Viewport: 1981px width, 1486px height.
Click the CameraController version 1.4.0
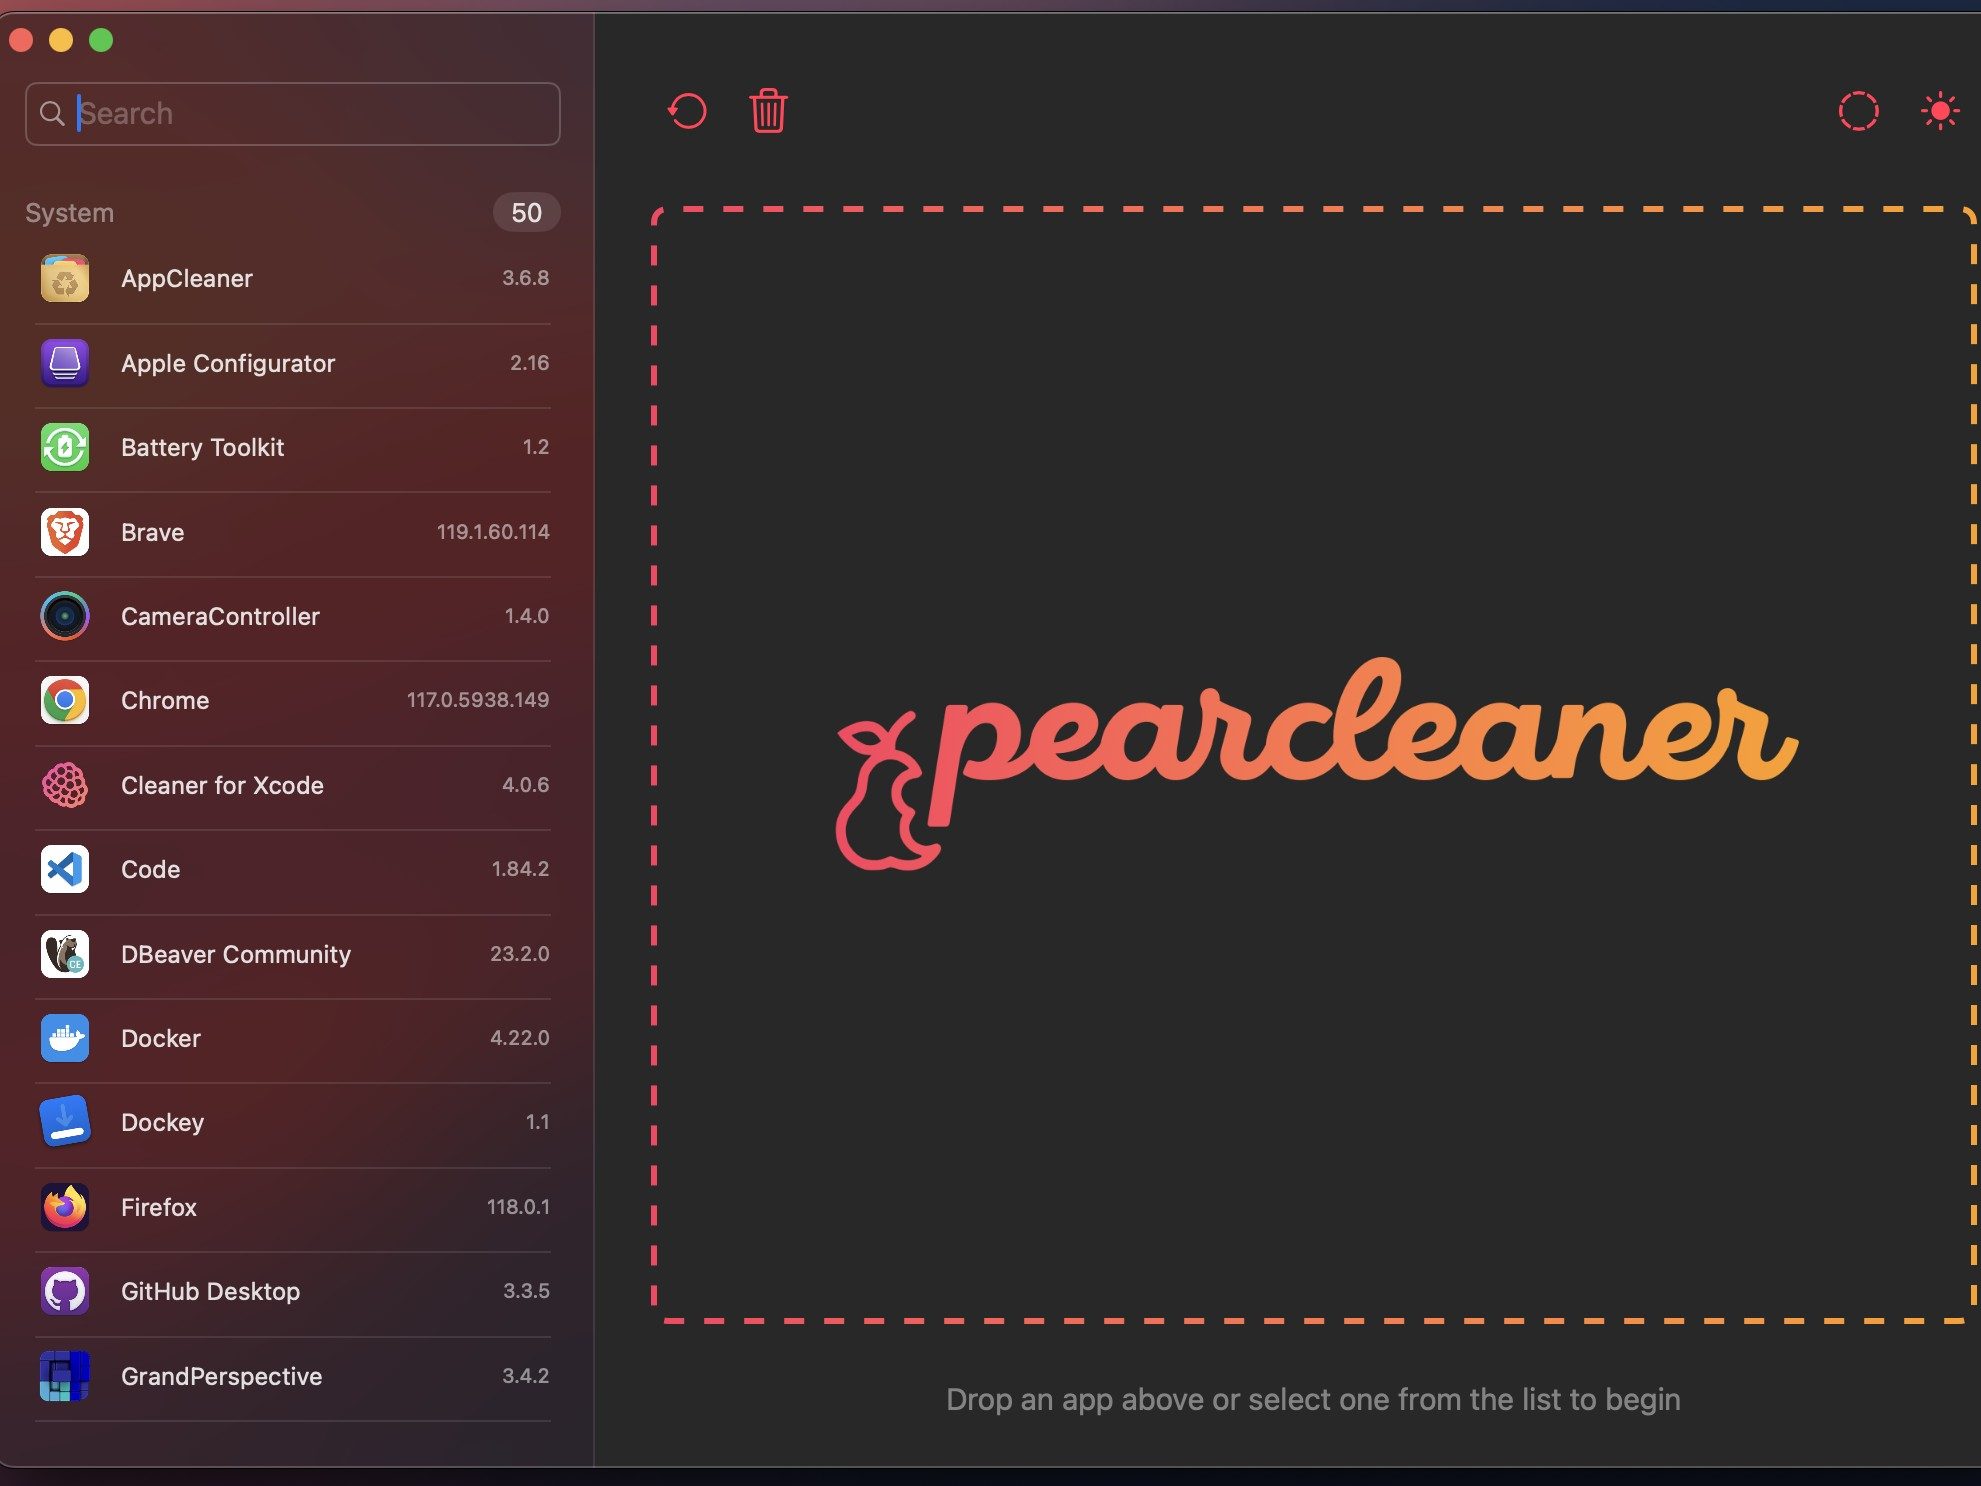tap(527, 616)
